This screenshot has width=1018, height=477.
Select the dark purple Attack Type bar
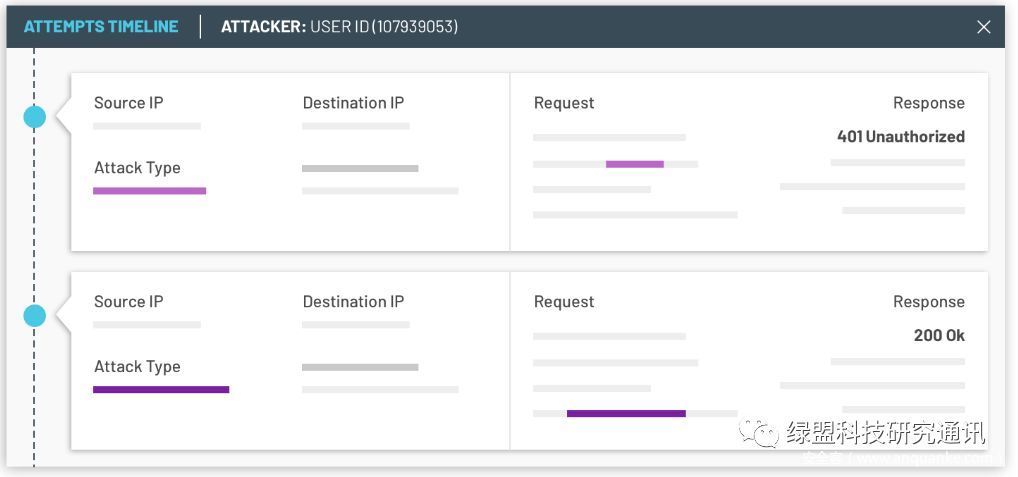tap(161, 390)
